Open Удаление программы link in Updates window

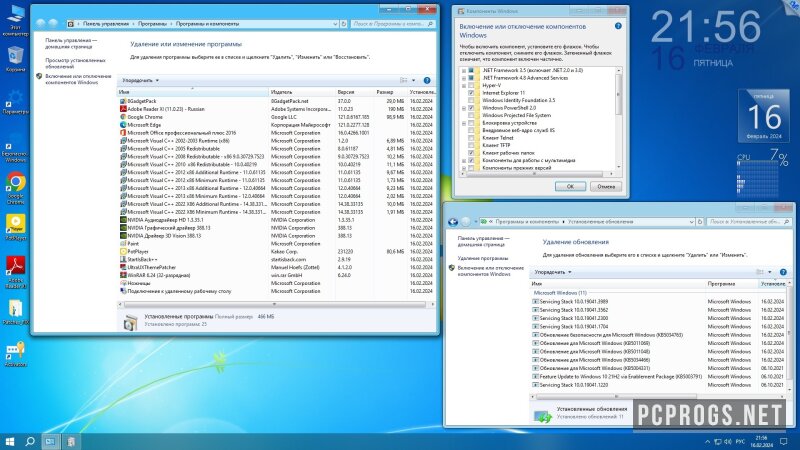(483, 258)
